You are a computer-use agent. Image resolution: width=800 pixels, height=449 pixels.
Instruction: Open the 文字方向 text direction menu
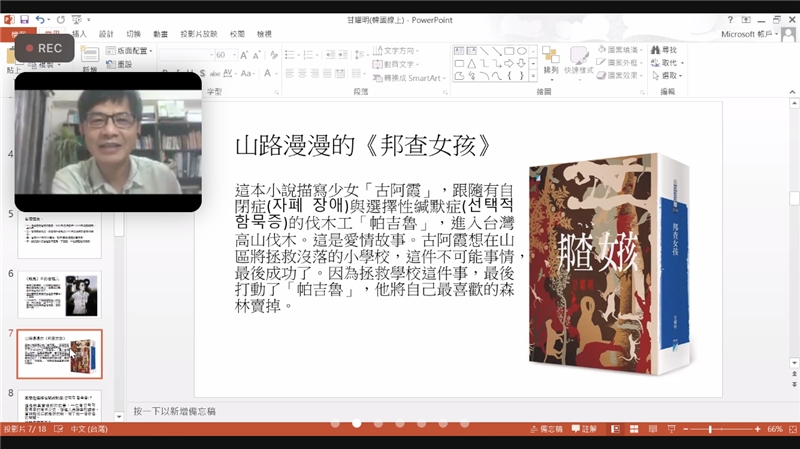click(396, 51)
